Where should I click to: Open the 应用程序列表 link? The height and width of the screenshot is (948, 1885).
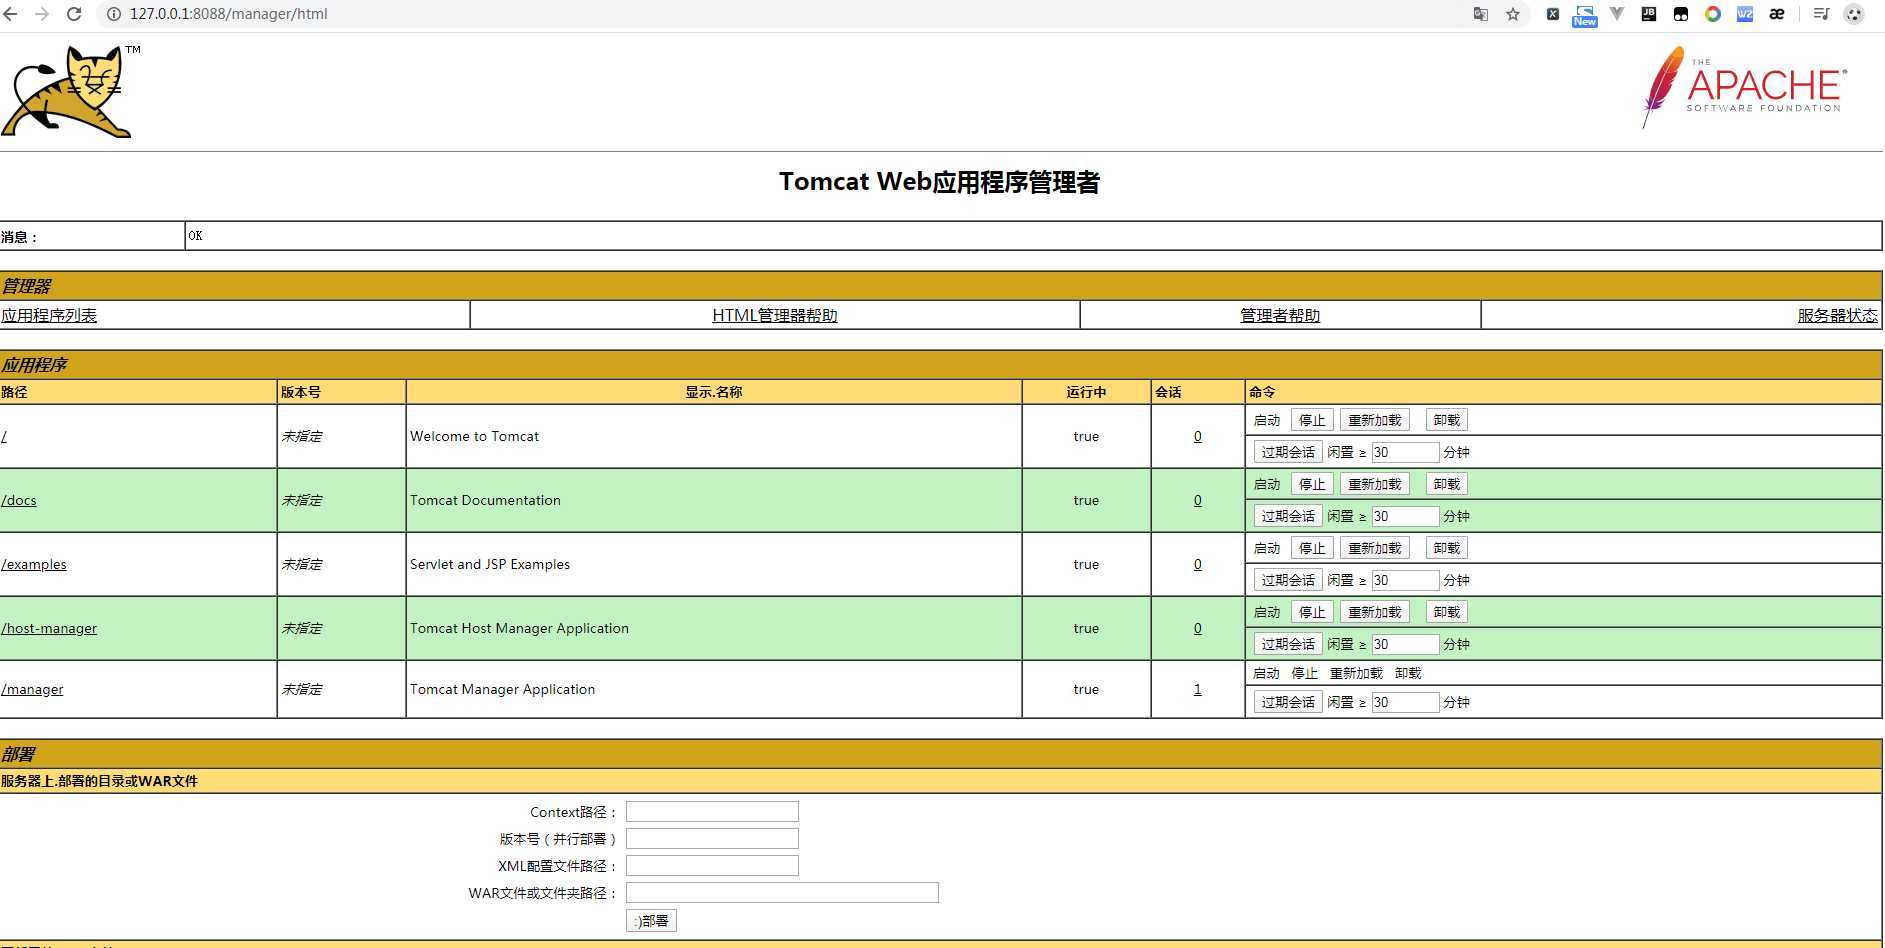coord(49,315)
